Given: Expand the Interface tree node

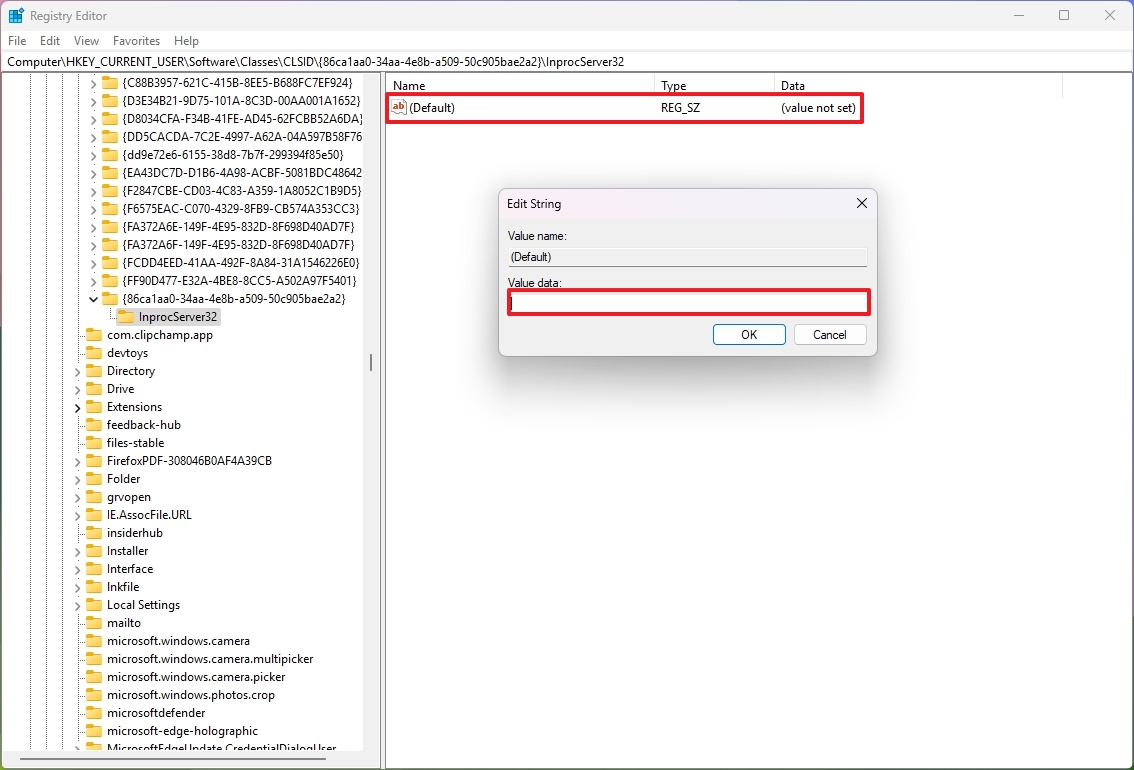Looking at the screenshot, I should pos(76,568).
